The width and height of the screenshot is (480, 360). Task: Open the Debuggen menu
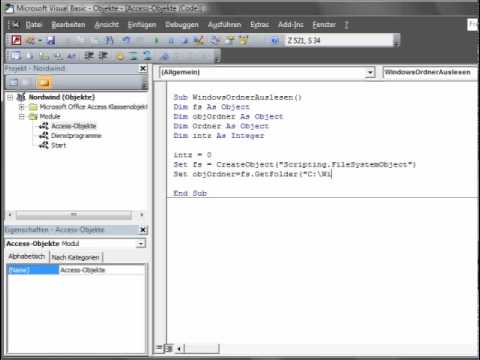[182, 25]
